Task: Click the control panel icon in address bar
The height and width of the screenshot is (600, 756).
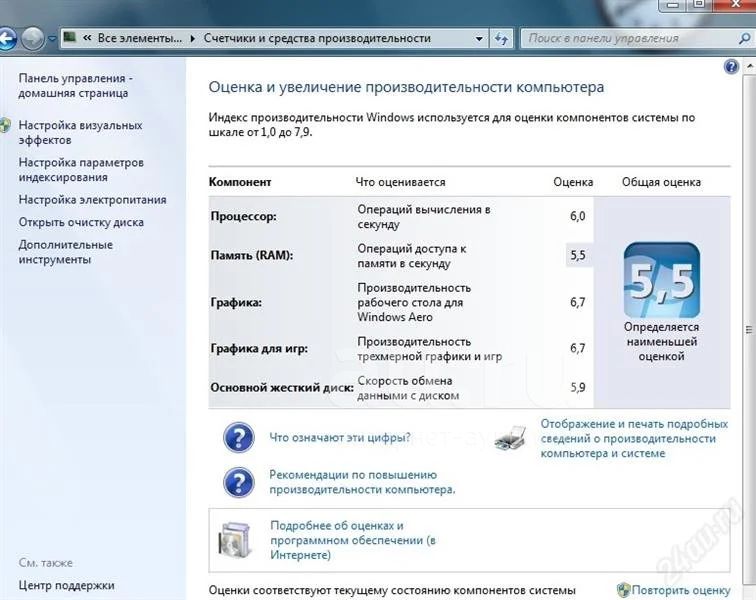Action: click(x=70, y=37)
